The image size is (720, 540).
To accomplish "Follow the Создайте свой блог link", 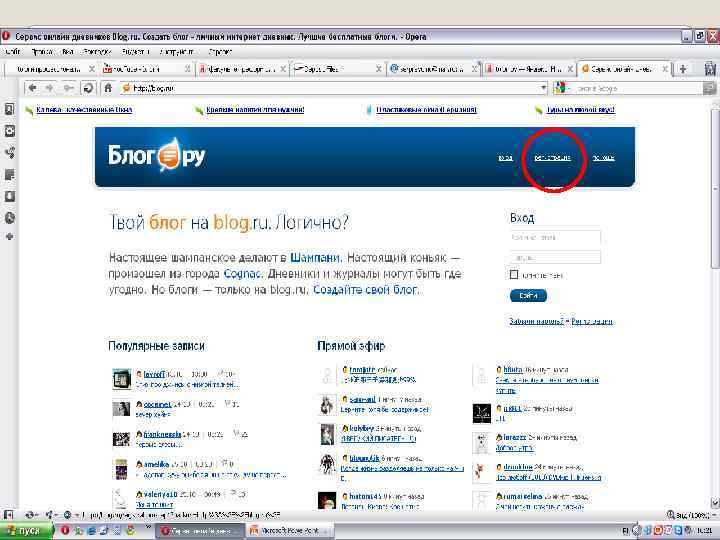I will [x=366, y=290].
